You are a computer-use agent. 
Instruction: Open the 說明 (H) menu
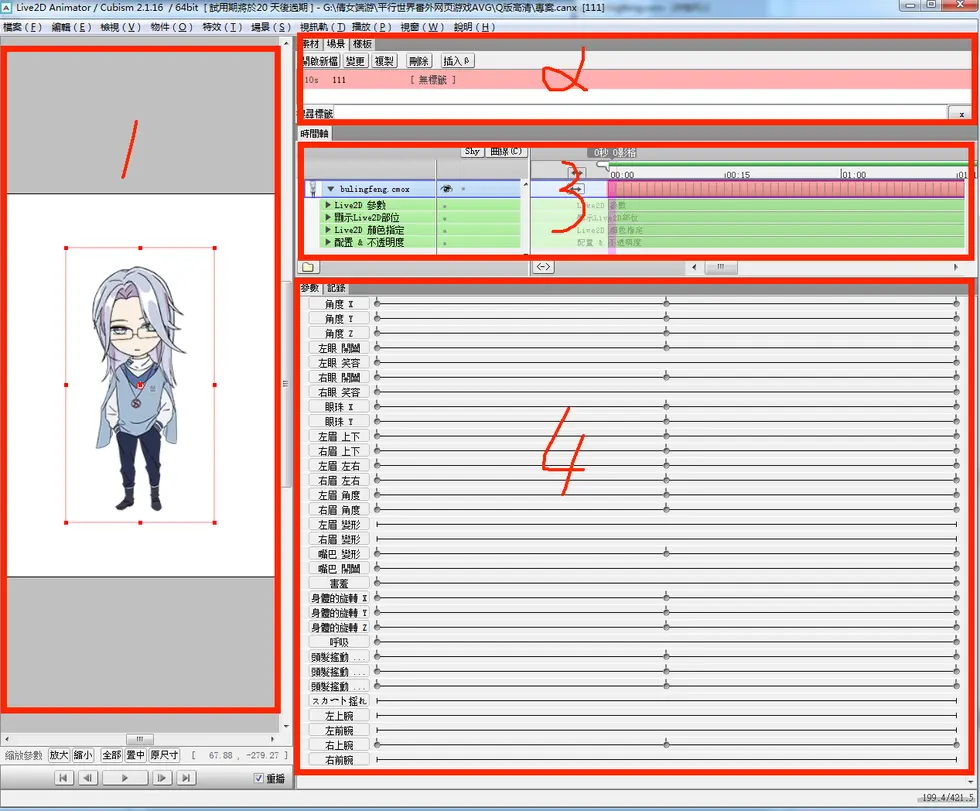[x=474, y=27]
